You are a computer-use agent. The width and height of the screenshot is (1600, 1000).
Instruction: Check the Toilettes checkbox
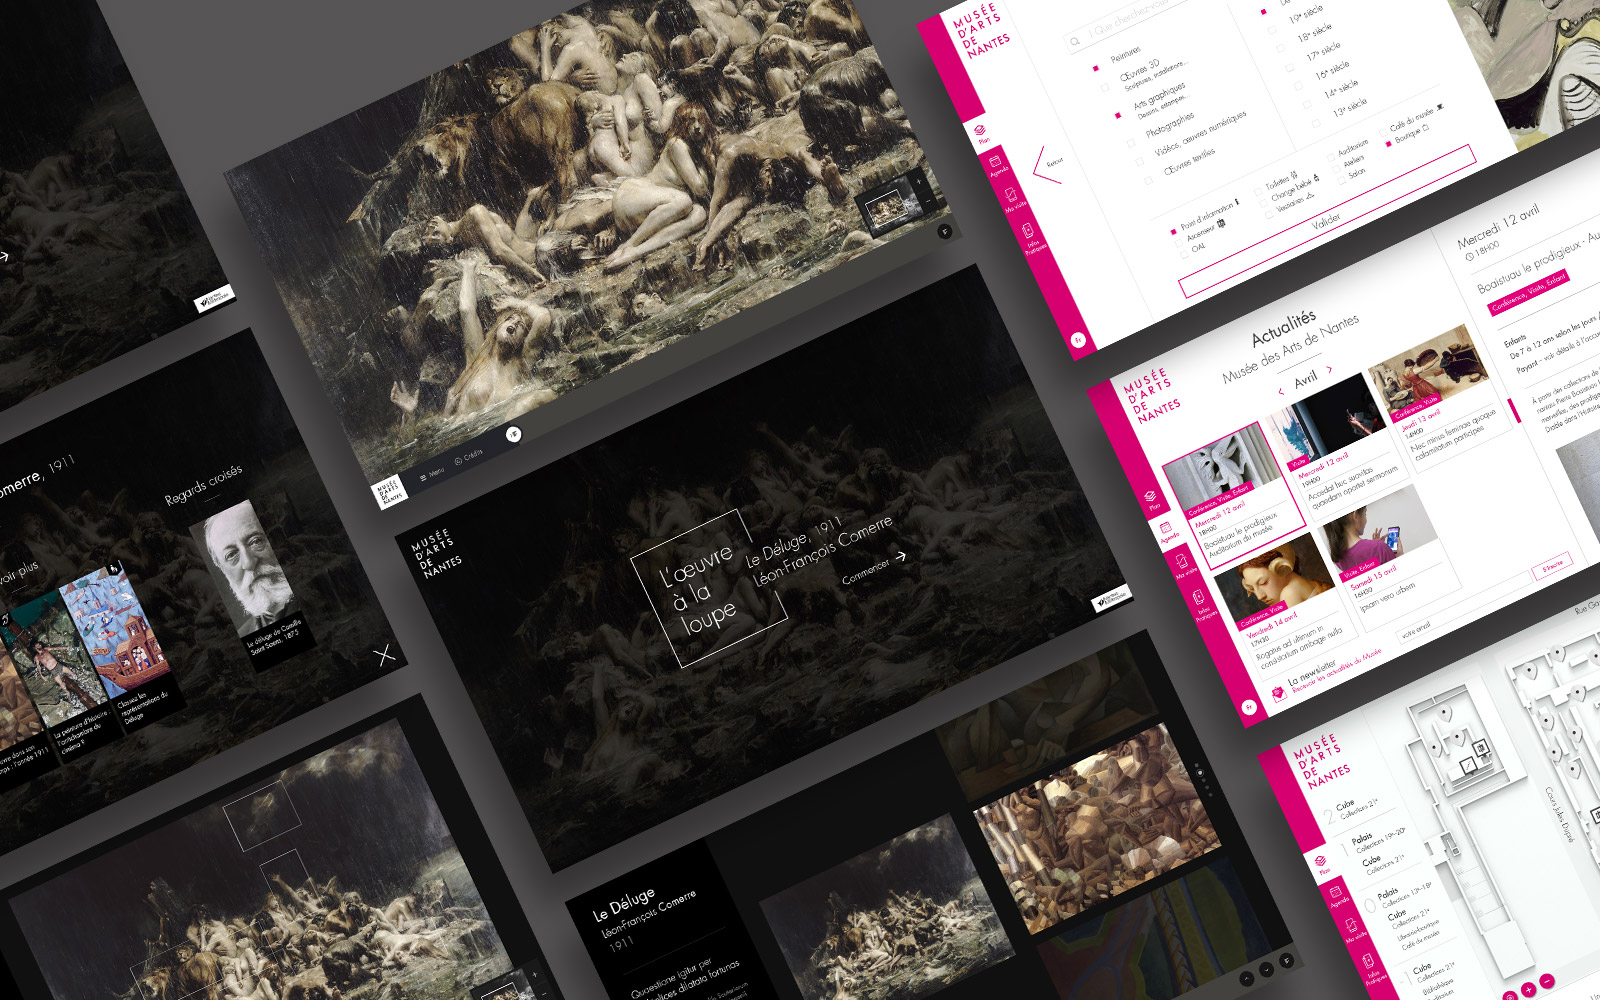tap(1259, 191)
